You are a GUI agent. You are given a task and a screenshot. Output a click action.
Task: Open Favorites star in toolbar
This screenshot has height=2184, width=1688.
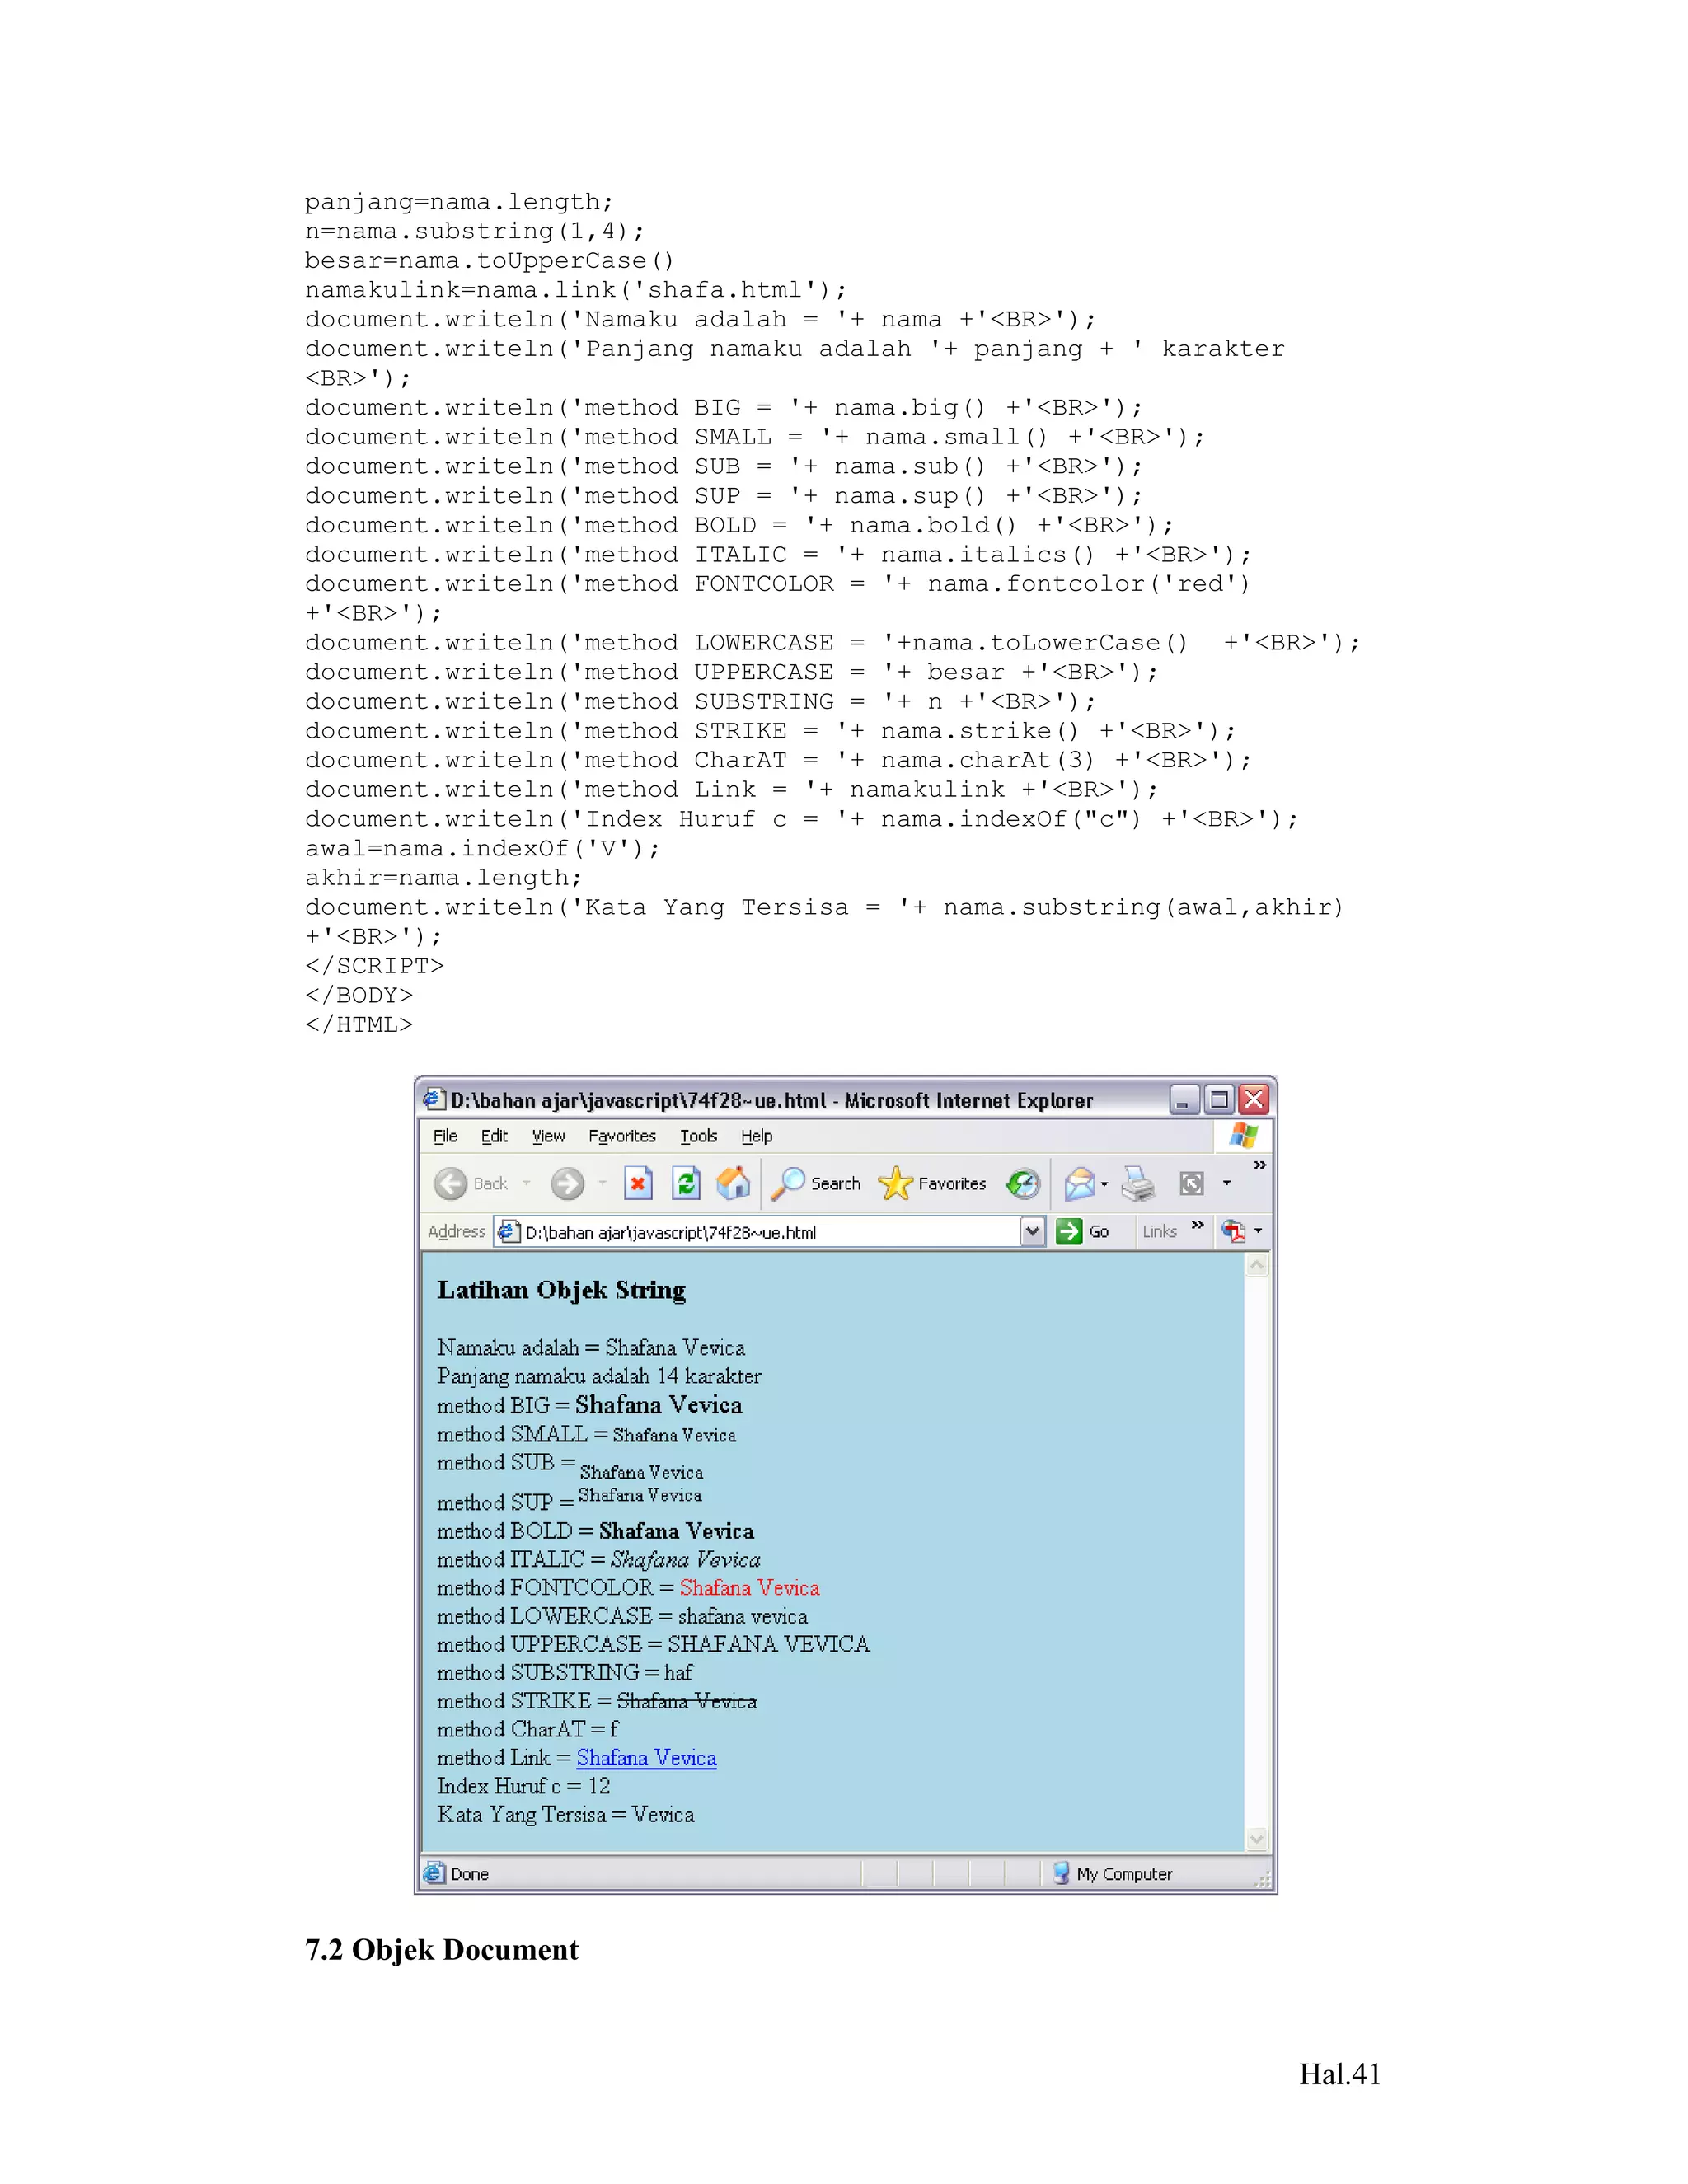[895, 1184]
